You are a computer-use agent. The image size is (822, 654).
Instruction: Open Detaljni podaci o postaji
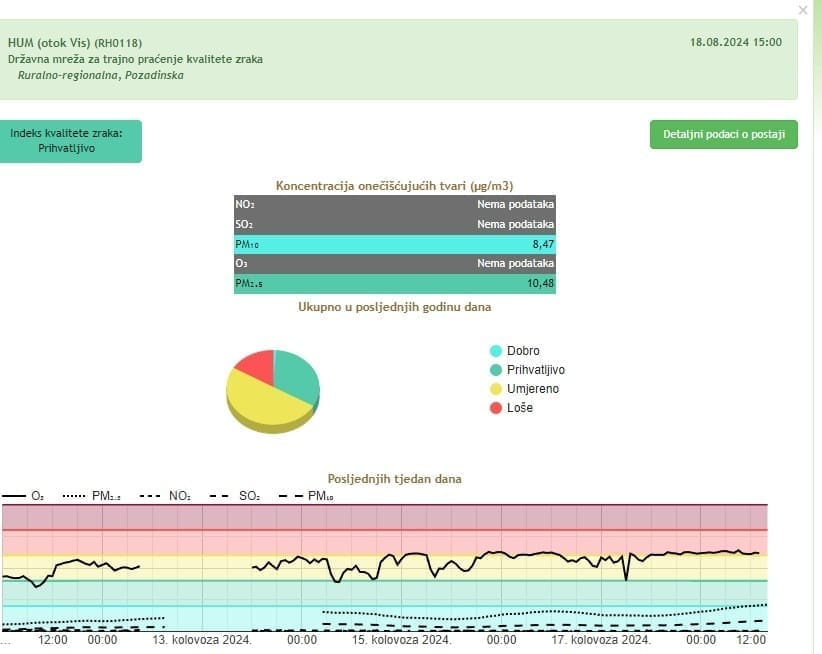coord(723,135)
